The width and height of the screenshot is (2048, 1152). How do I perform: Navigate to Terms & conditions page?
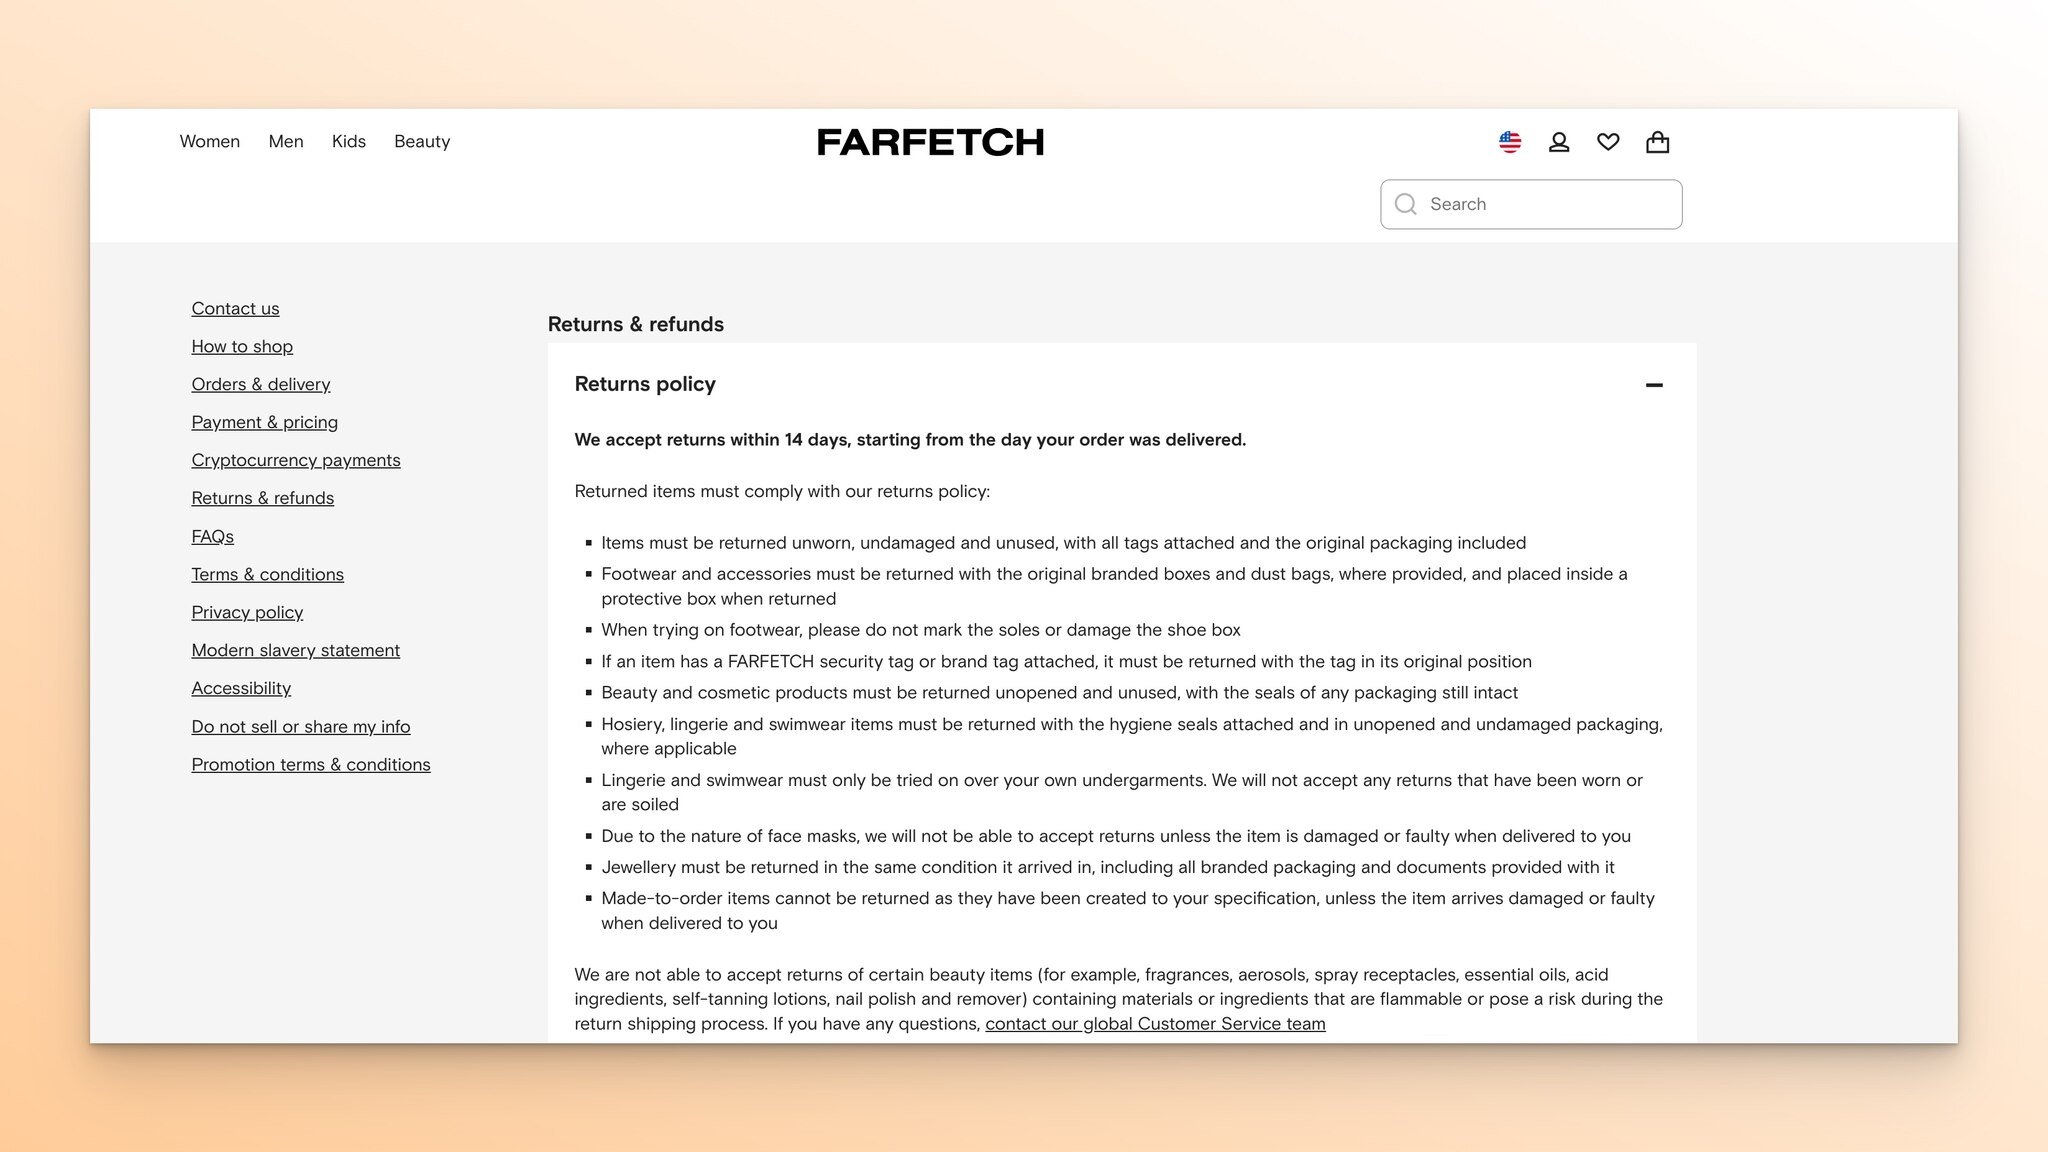tap(267, 574)
